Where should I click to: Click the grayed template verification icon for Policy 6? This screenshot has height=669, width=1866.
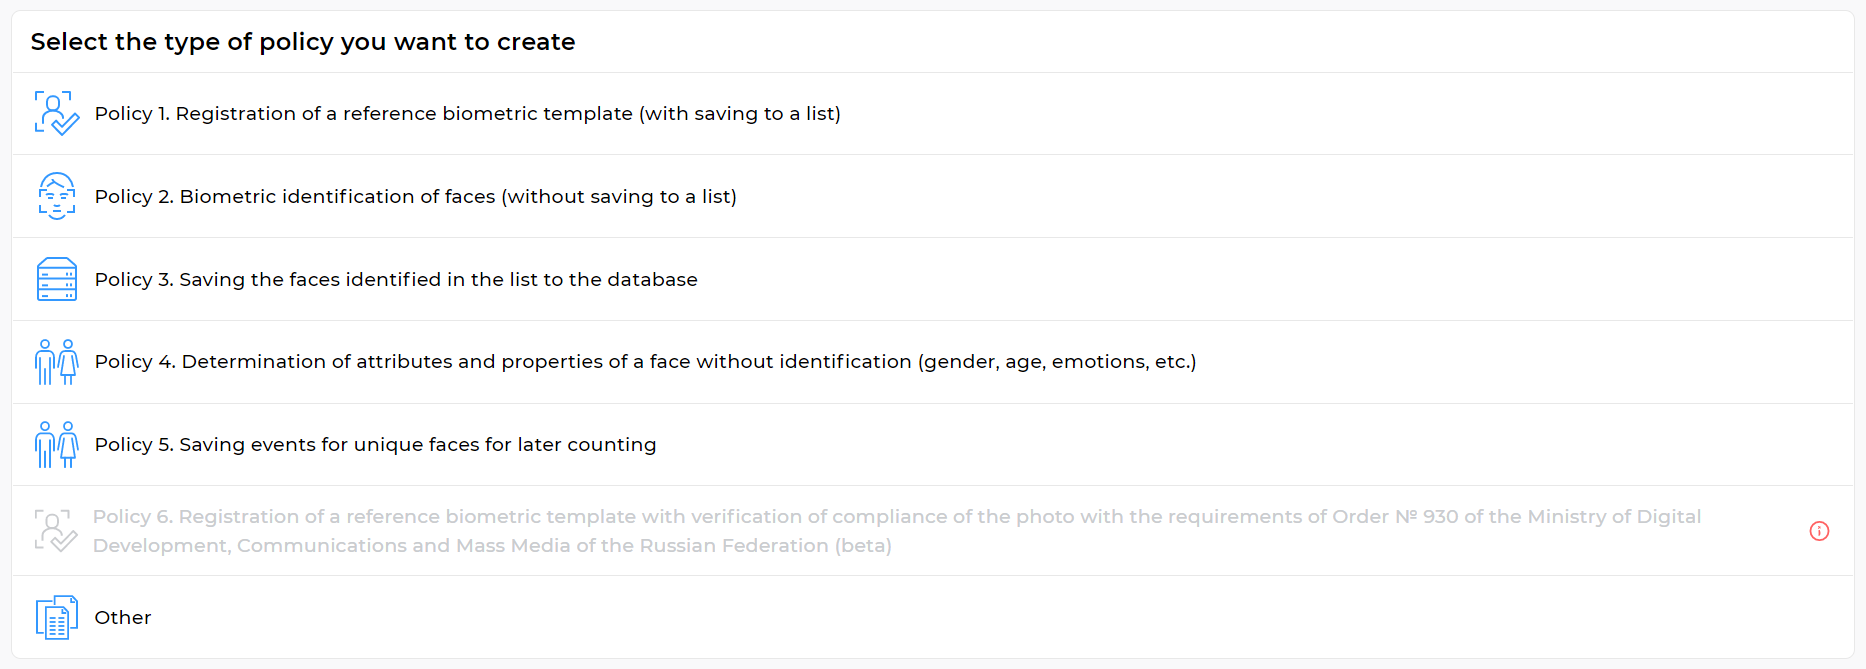pos(57,530)
